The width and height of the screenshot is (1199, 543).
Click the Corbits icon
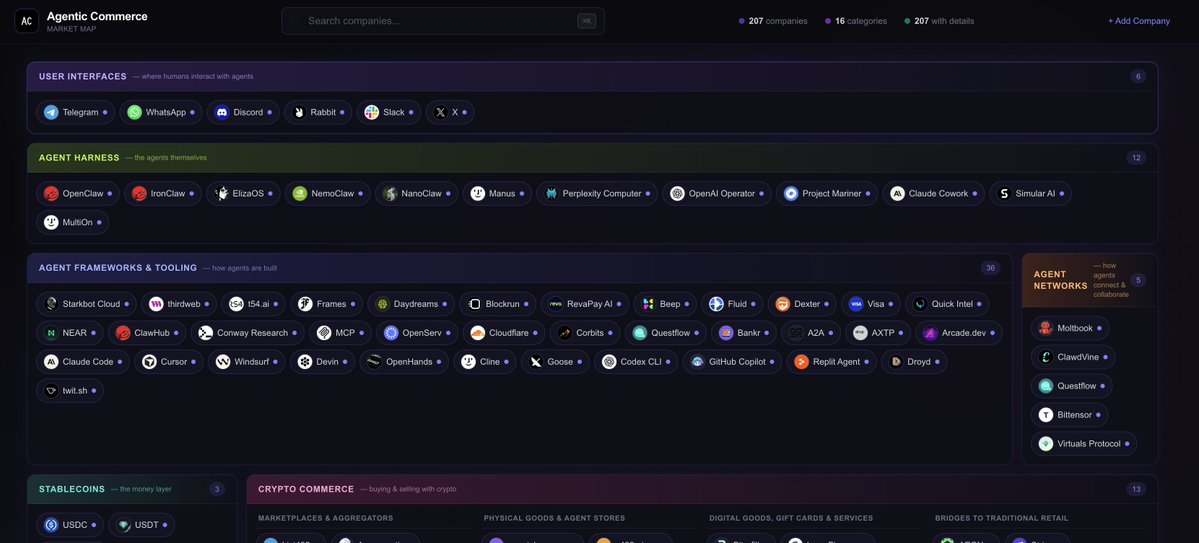[564, 333]
